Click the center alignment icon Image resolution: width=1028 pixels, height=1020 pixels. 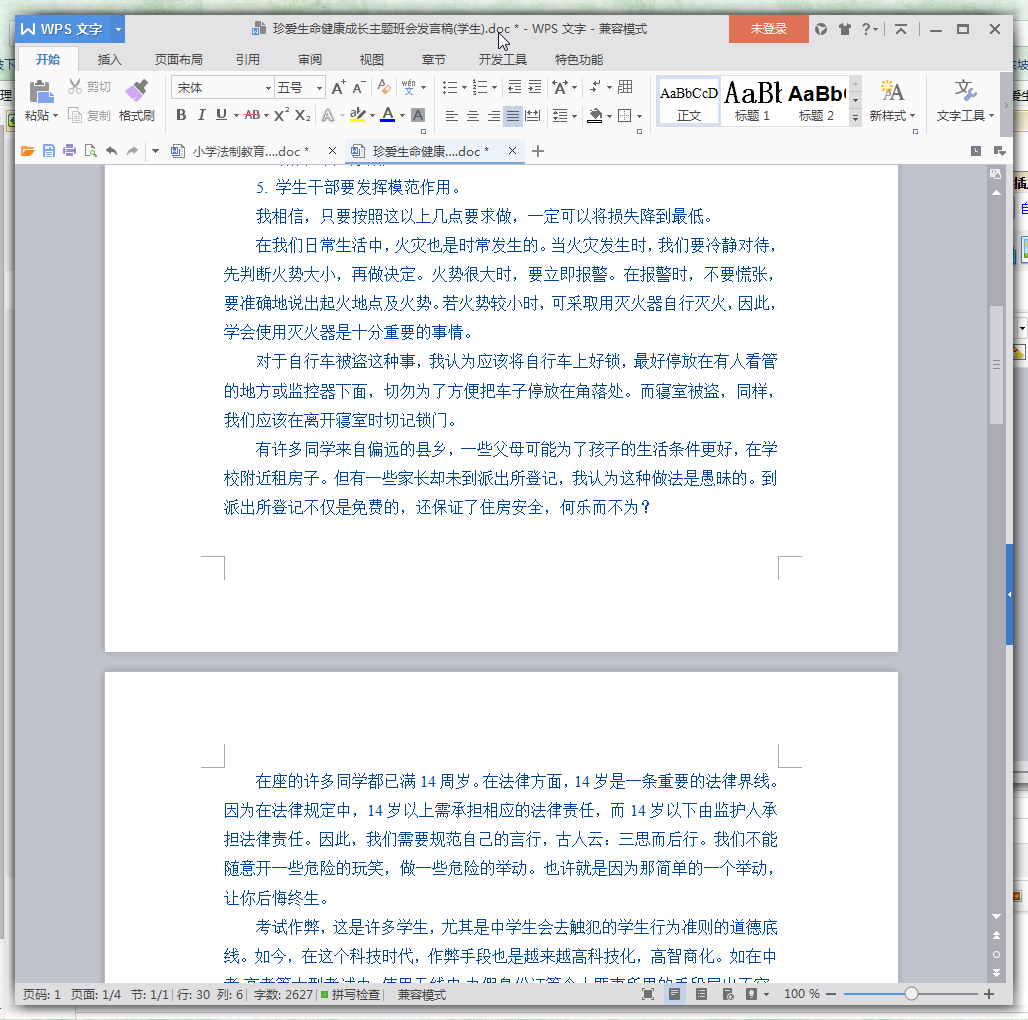473,116
